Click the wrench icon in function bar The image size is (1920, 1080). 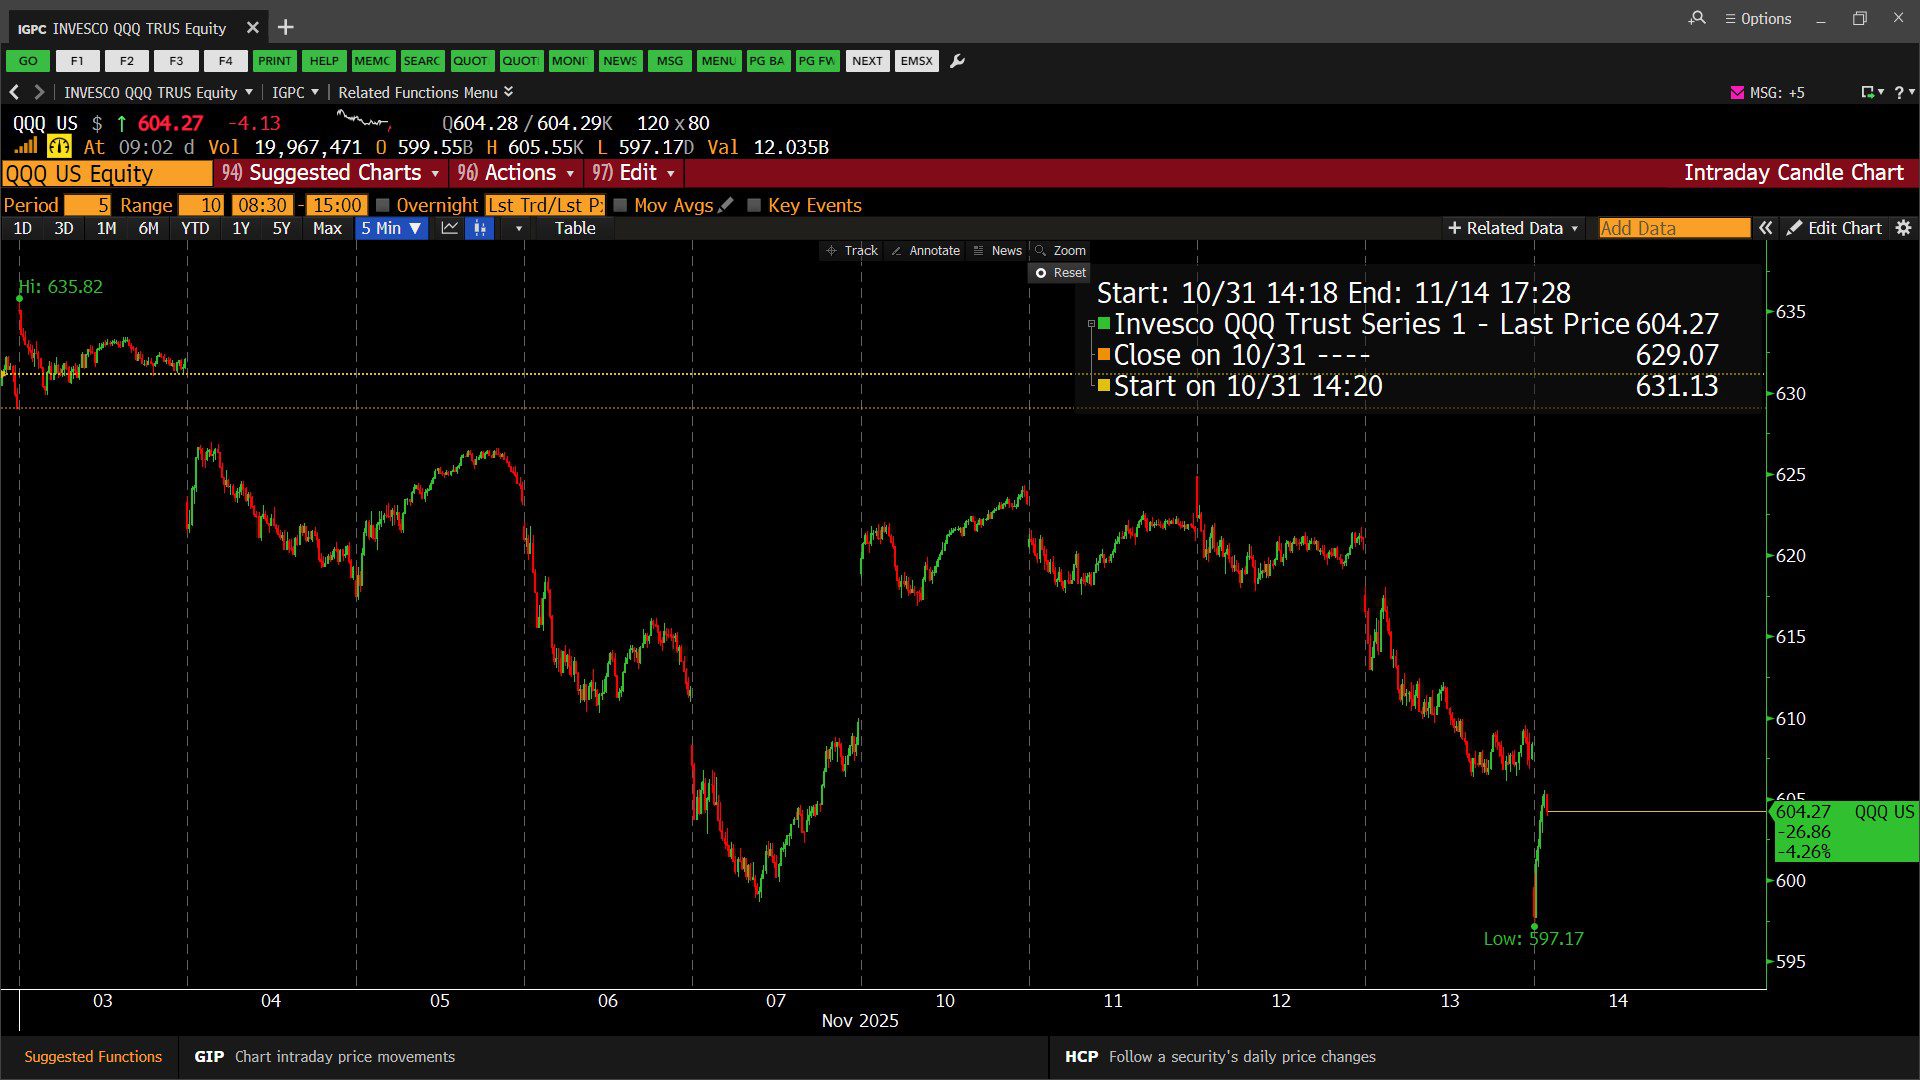(x=957, y=61)
